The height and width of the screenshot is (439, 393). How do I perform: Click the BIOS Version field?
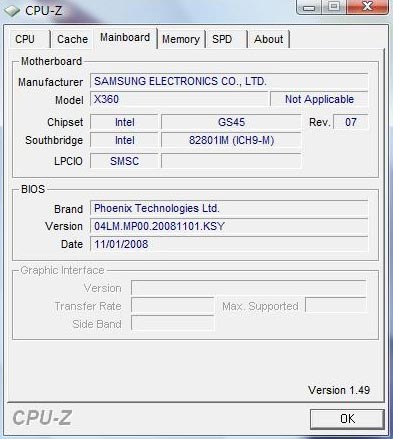coord(229,226)
